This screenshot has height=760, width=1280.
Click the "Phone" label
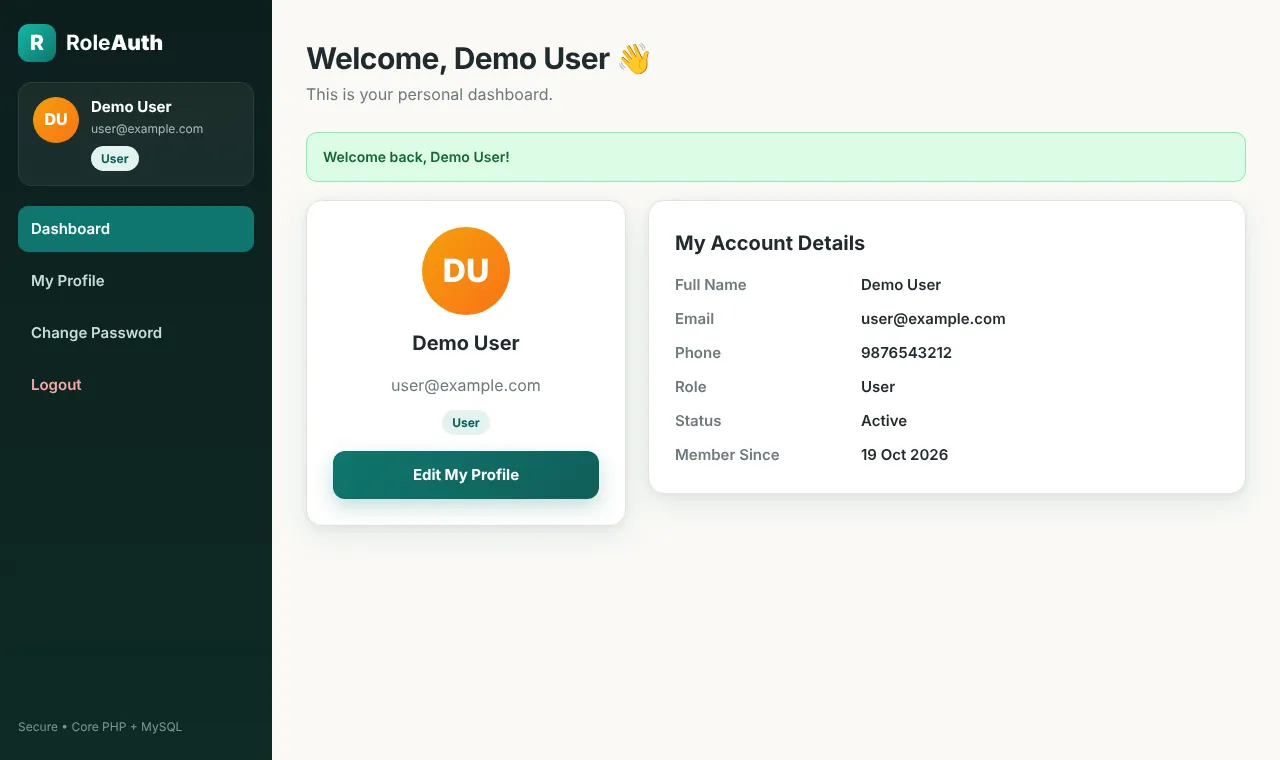[x=698, y=353]
